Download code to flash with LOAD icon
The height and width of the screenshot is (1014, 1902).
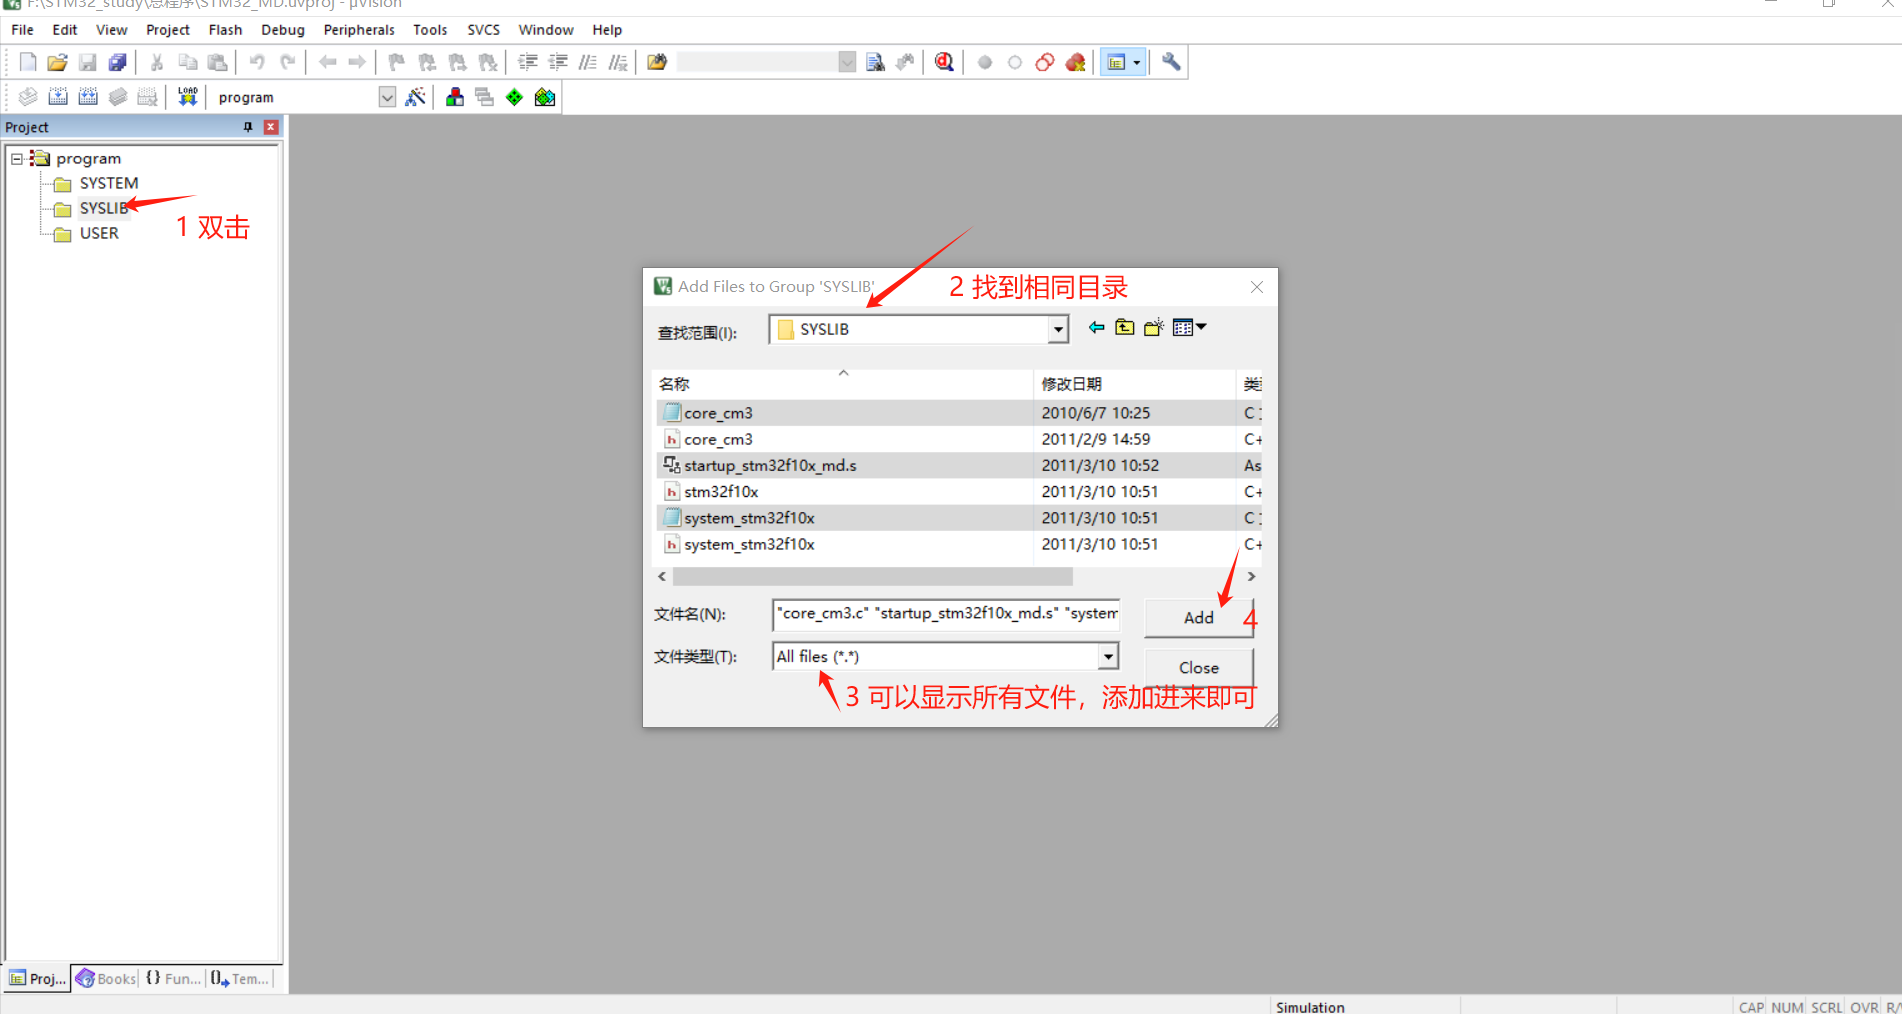[187, 97]
